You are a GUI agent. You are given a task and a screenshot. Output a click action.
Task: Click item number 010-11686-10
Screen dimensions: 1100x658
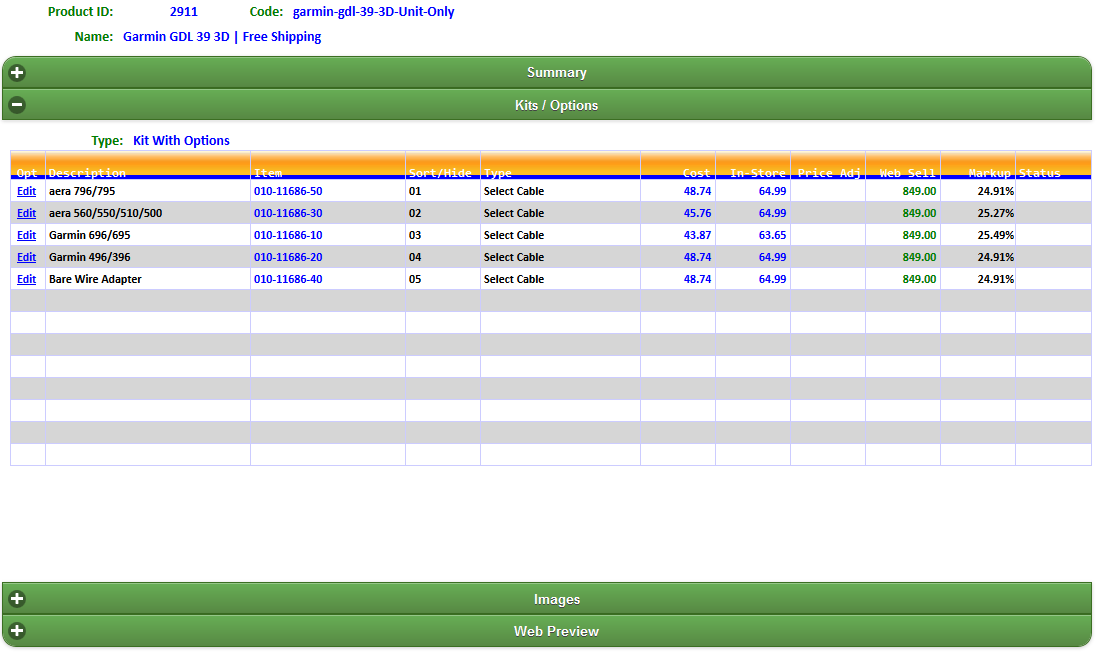288,235
